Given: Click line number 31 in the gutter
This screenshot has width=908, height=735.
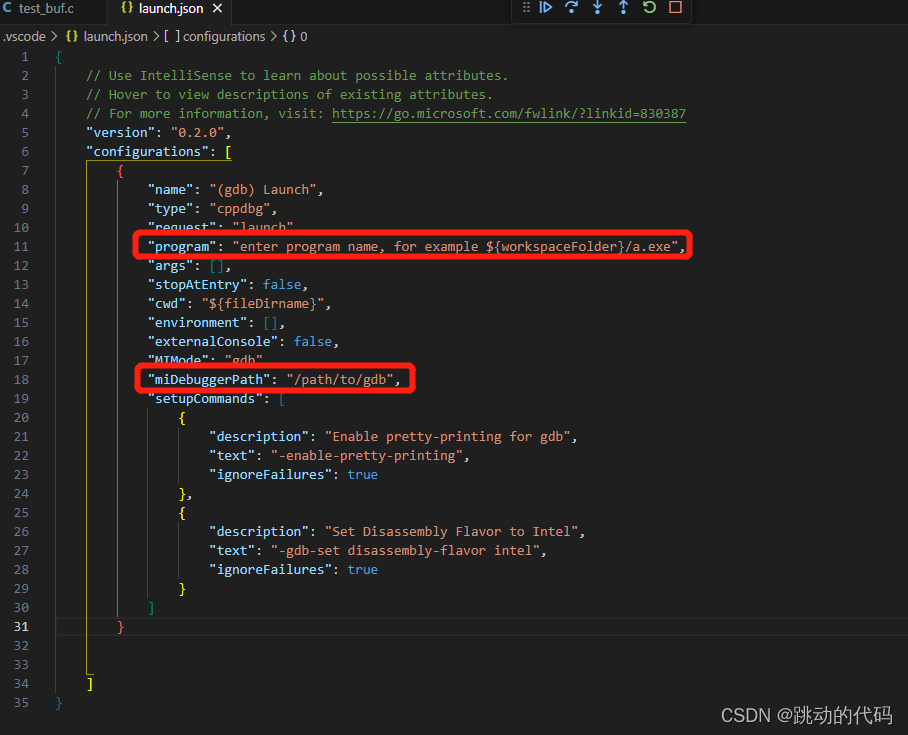Looking at the screenshot, I should pyautogui.click(x=21, y=627).
